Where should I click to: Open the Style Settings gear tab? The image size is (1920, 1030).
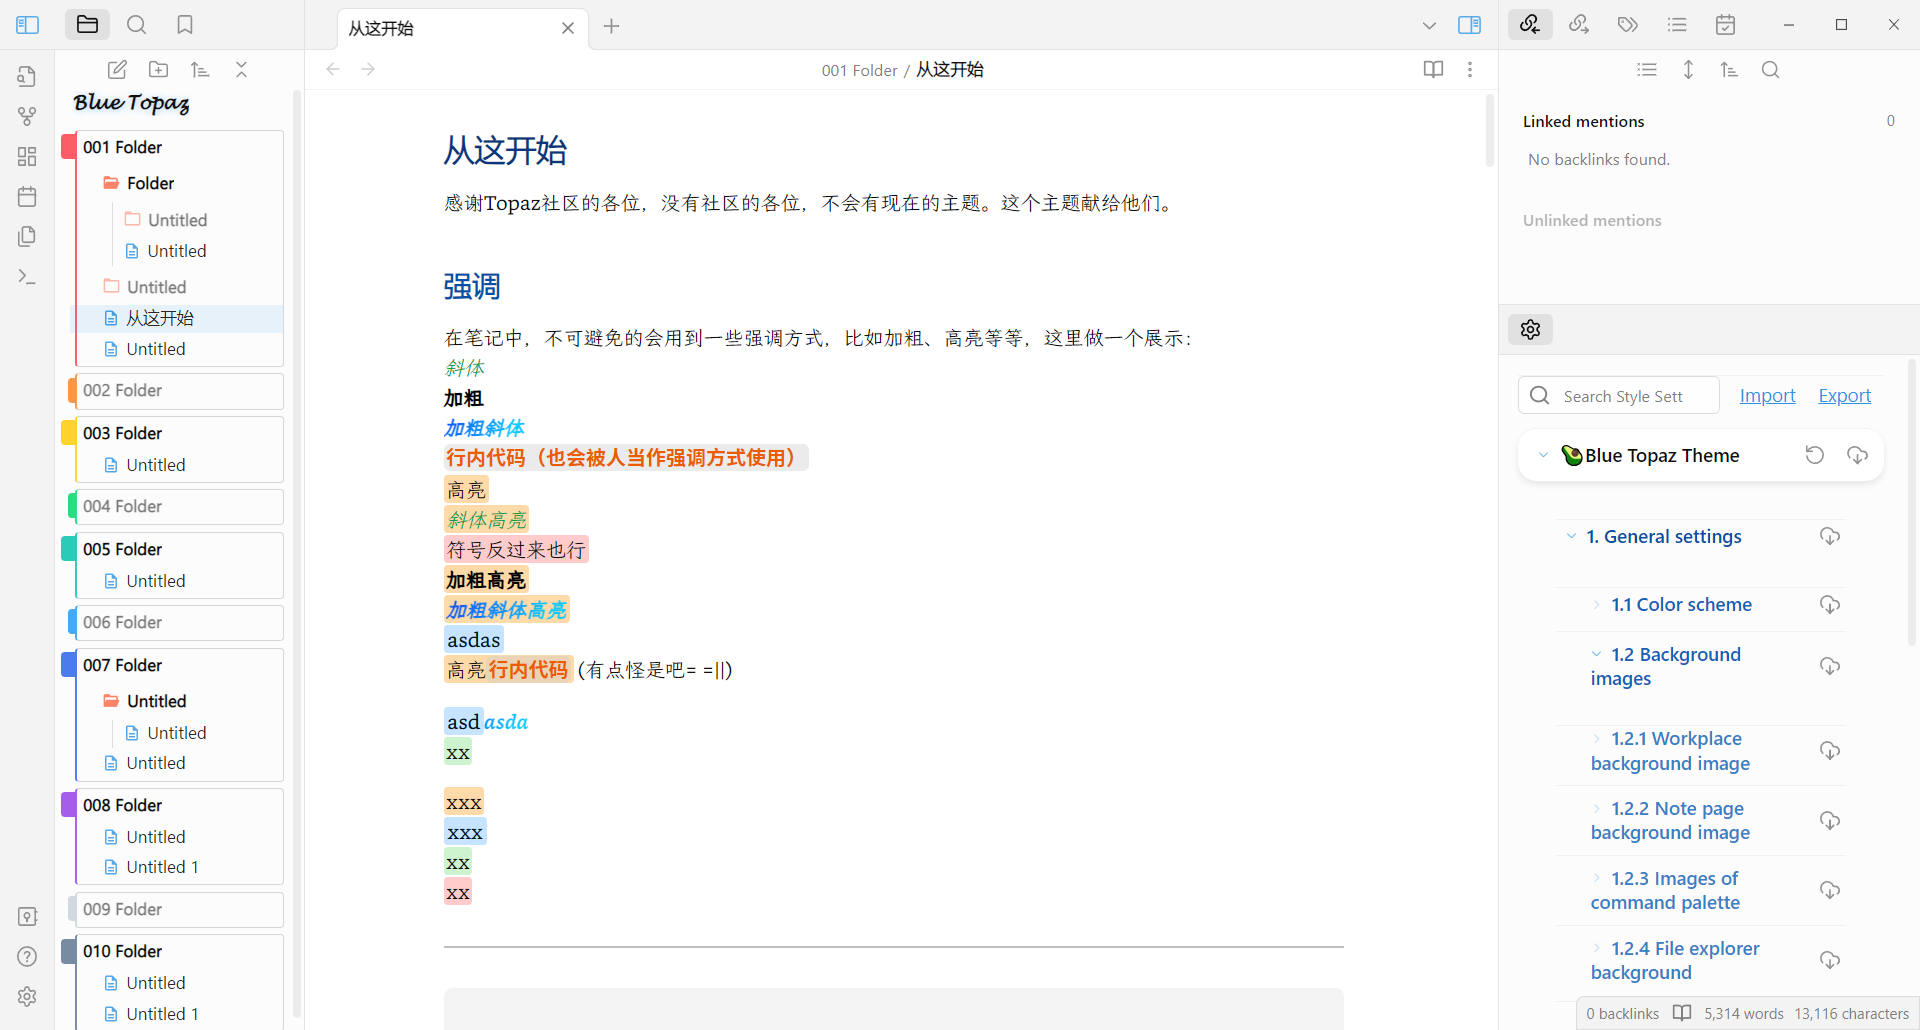(x=1530, y=329)
